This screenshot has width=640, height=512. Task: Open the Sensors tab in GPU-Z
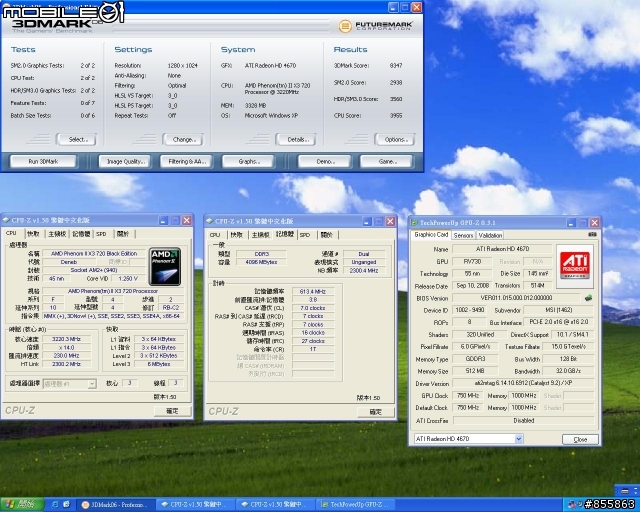463,236
